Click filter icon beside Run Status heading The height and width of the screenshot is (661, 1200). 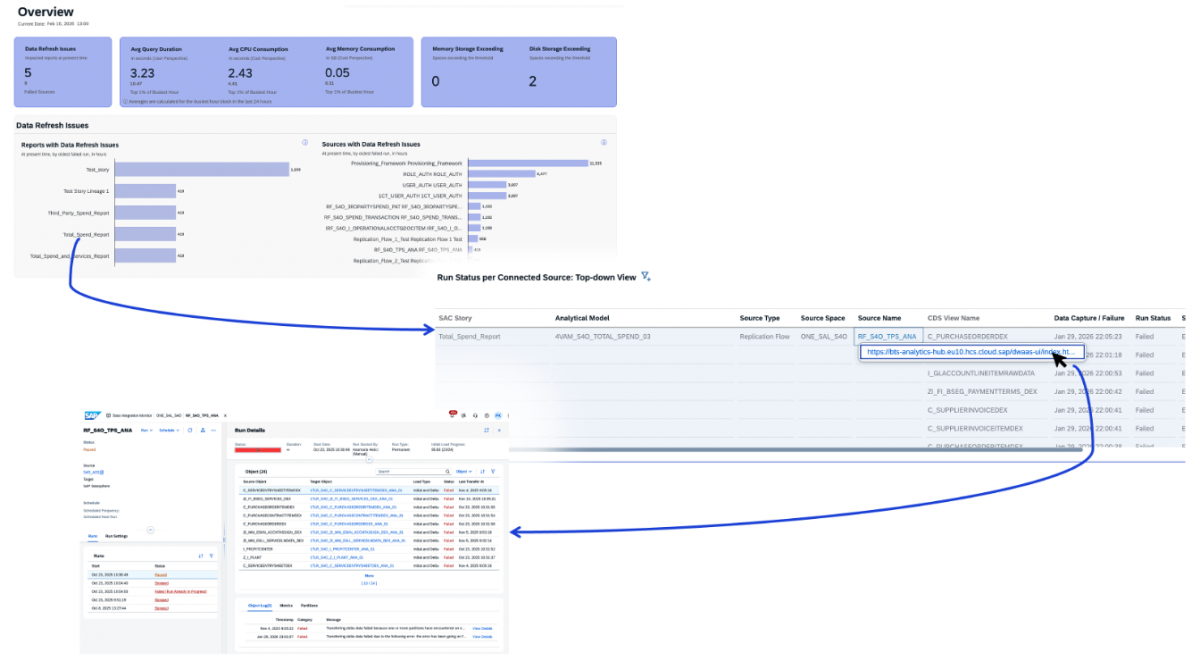pos(646,277)
